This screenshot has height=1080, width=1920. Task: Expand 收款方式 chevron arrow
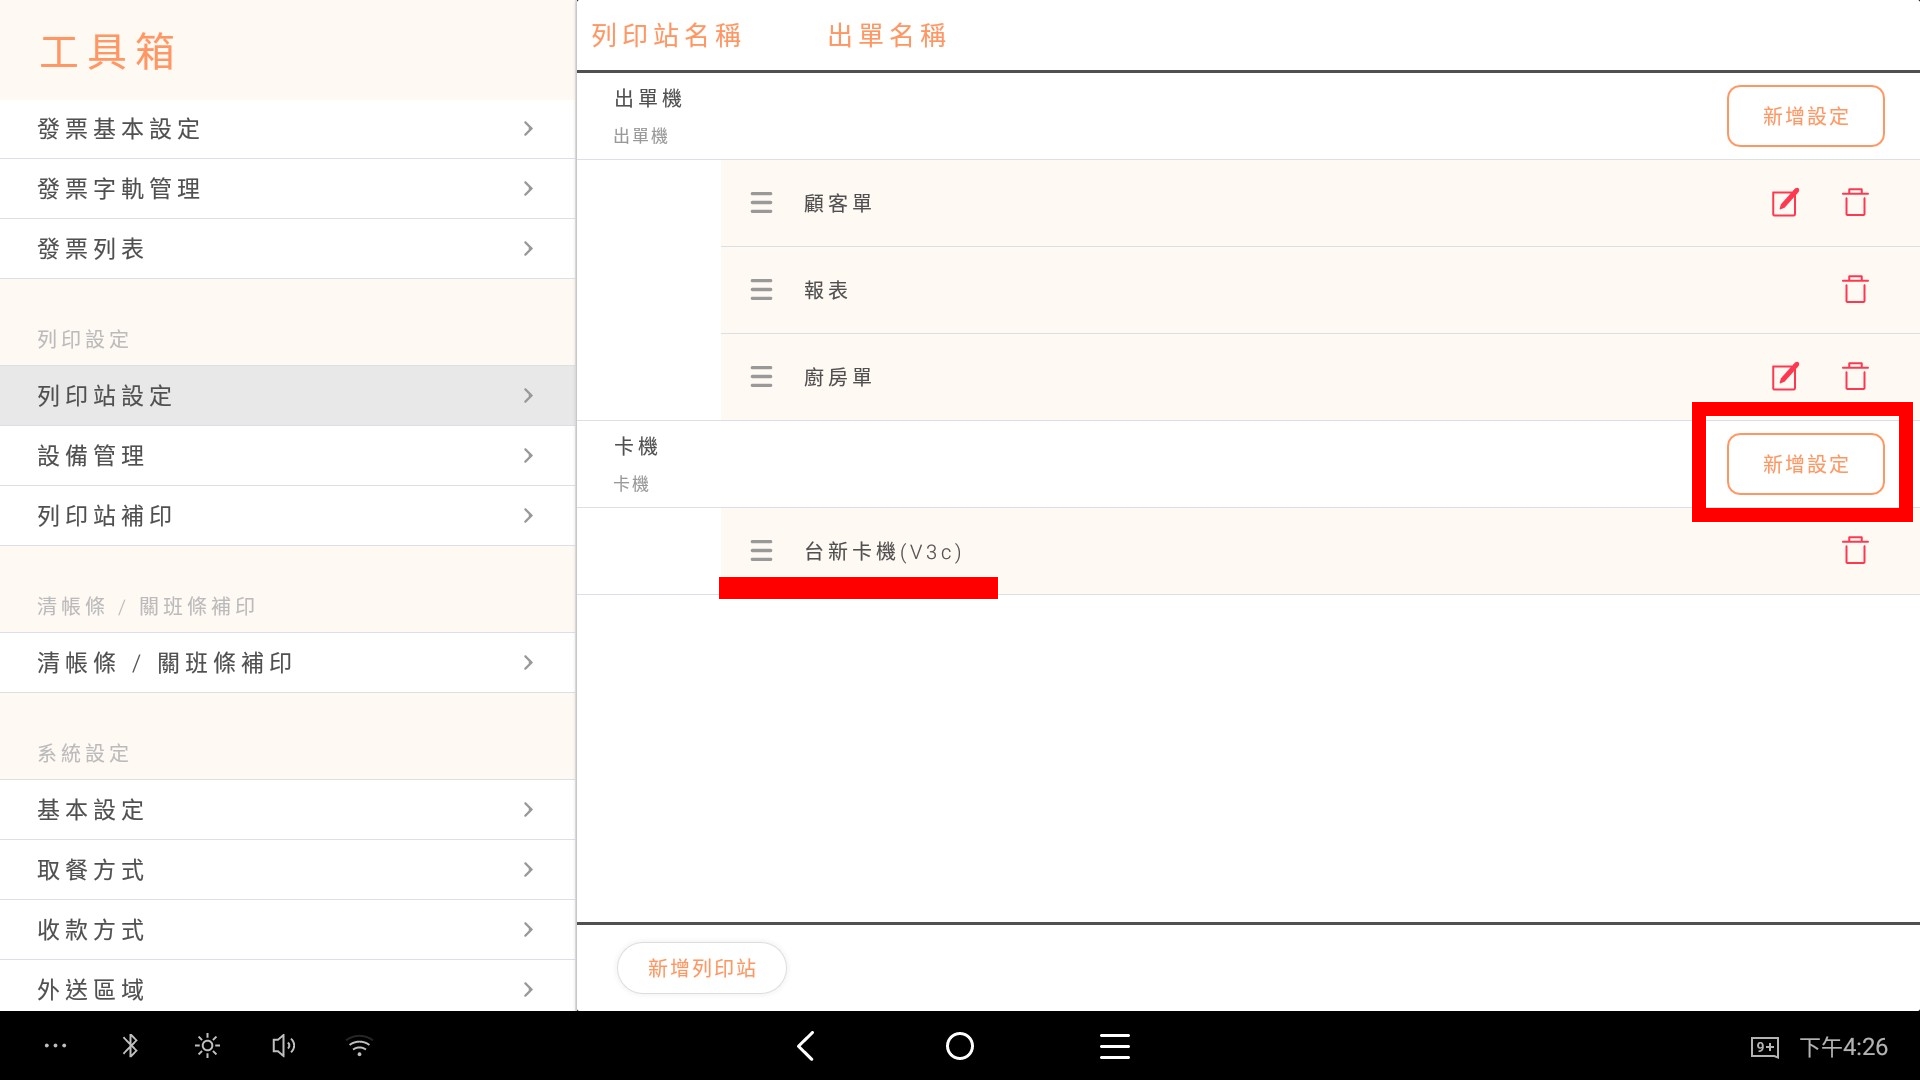click(x=528, y=930)
